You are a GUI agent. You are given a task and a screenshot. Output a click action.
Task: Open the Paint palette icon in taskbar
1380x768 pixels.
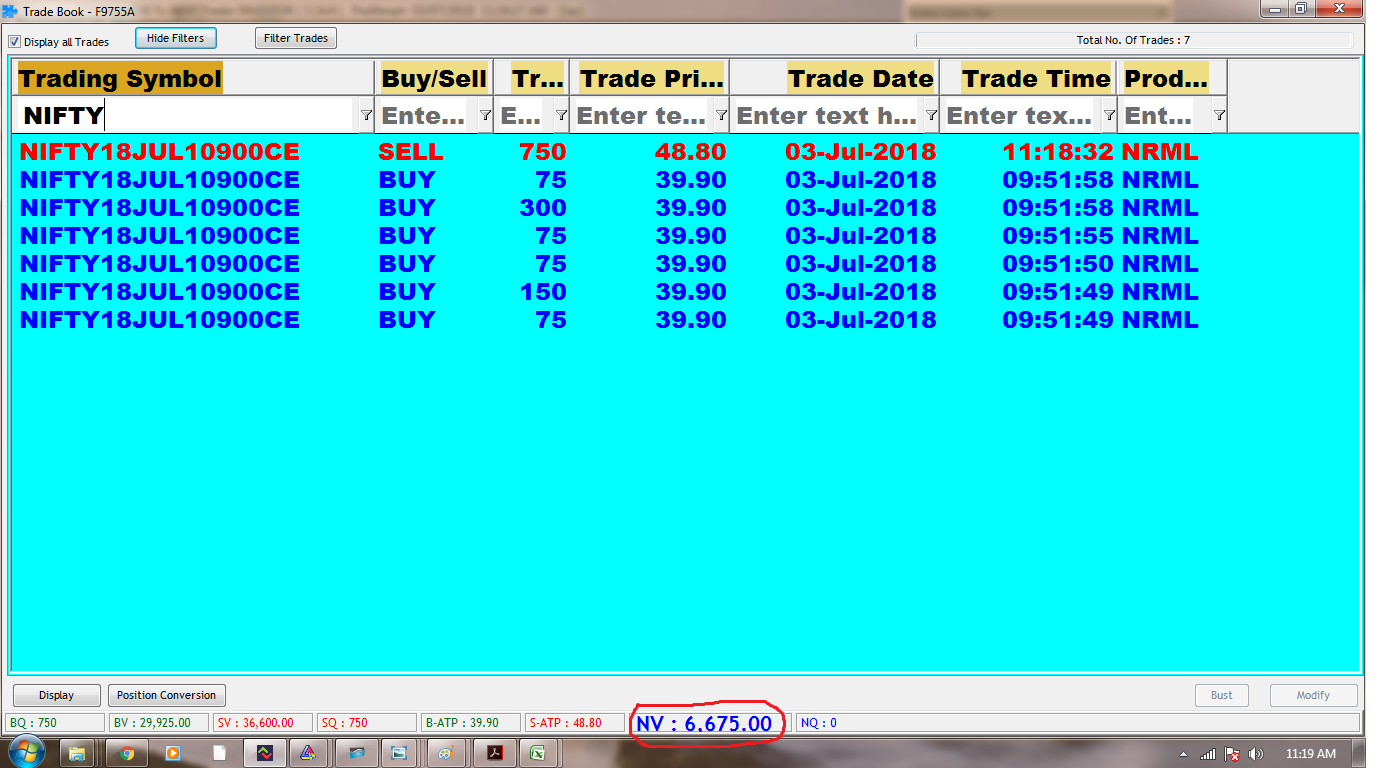click(446, 753)
